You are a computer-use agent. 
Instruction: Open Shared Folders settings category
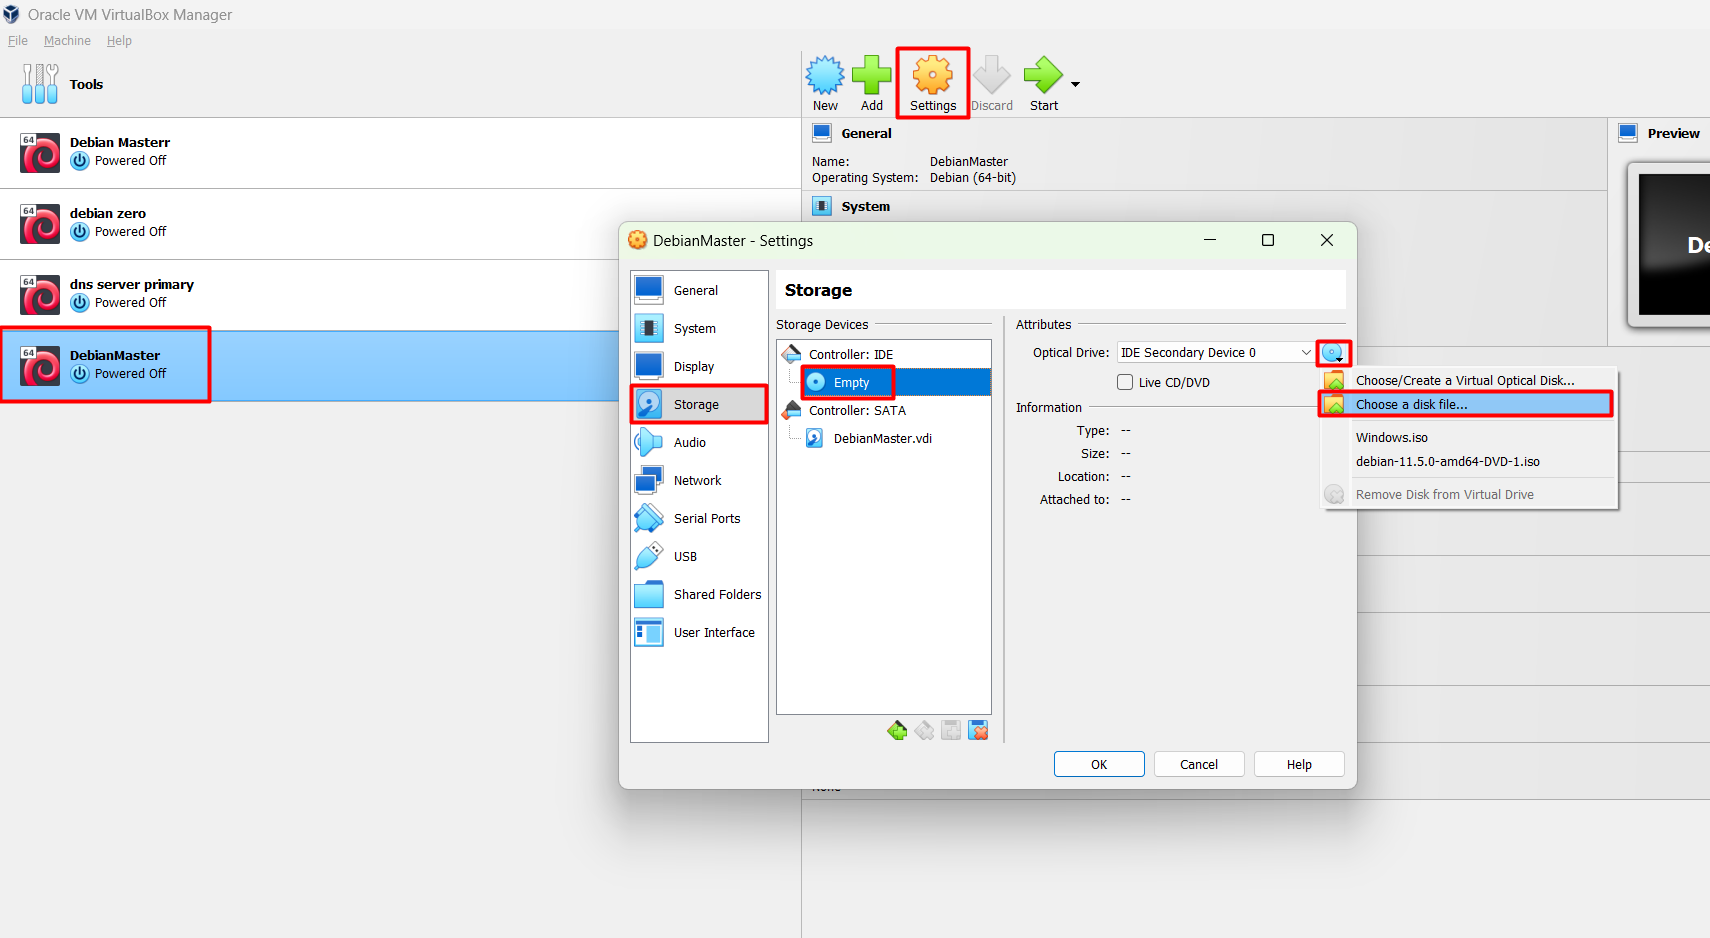(699, 594)
